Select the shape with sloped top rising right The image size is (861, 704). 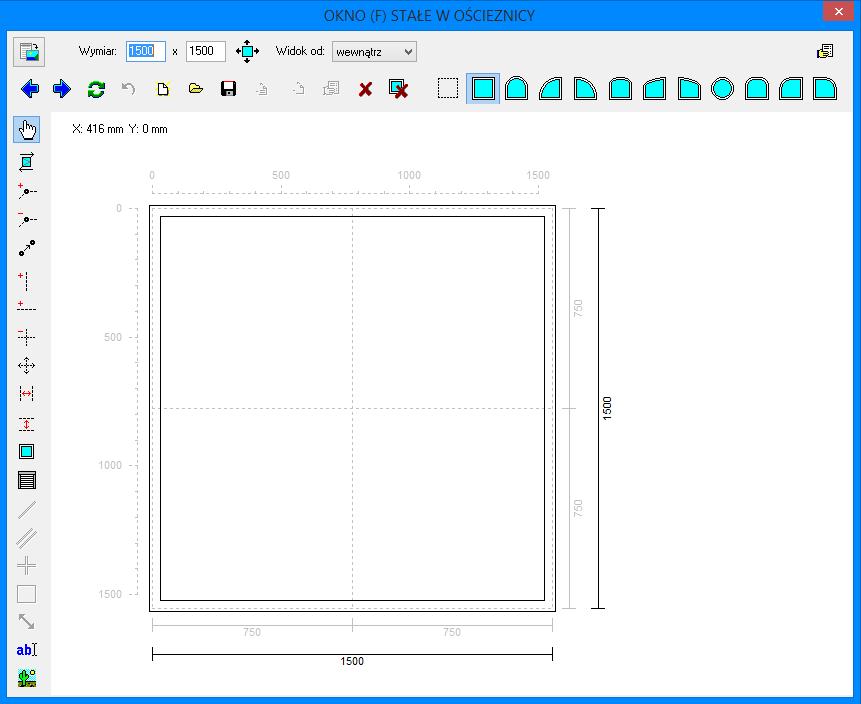pos(654,88)
